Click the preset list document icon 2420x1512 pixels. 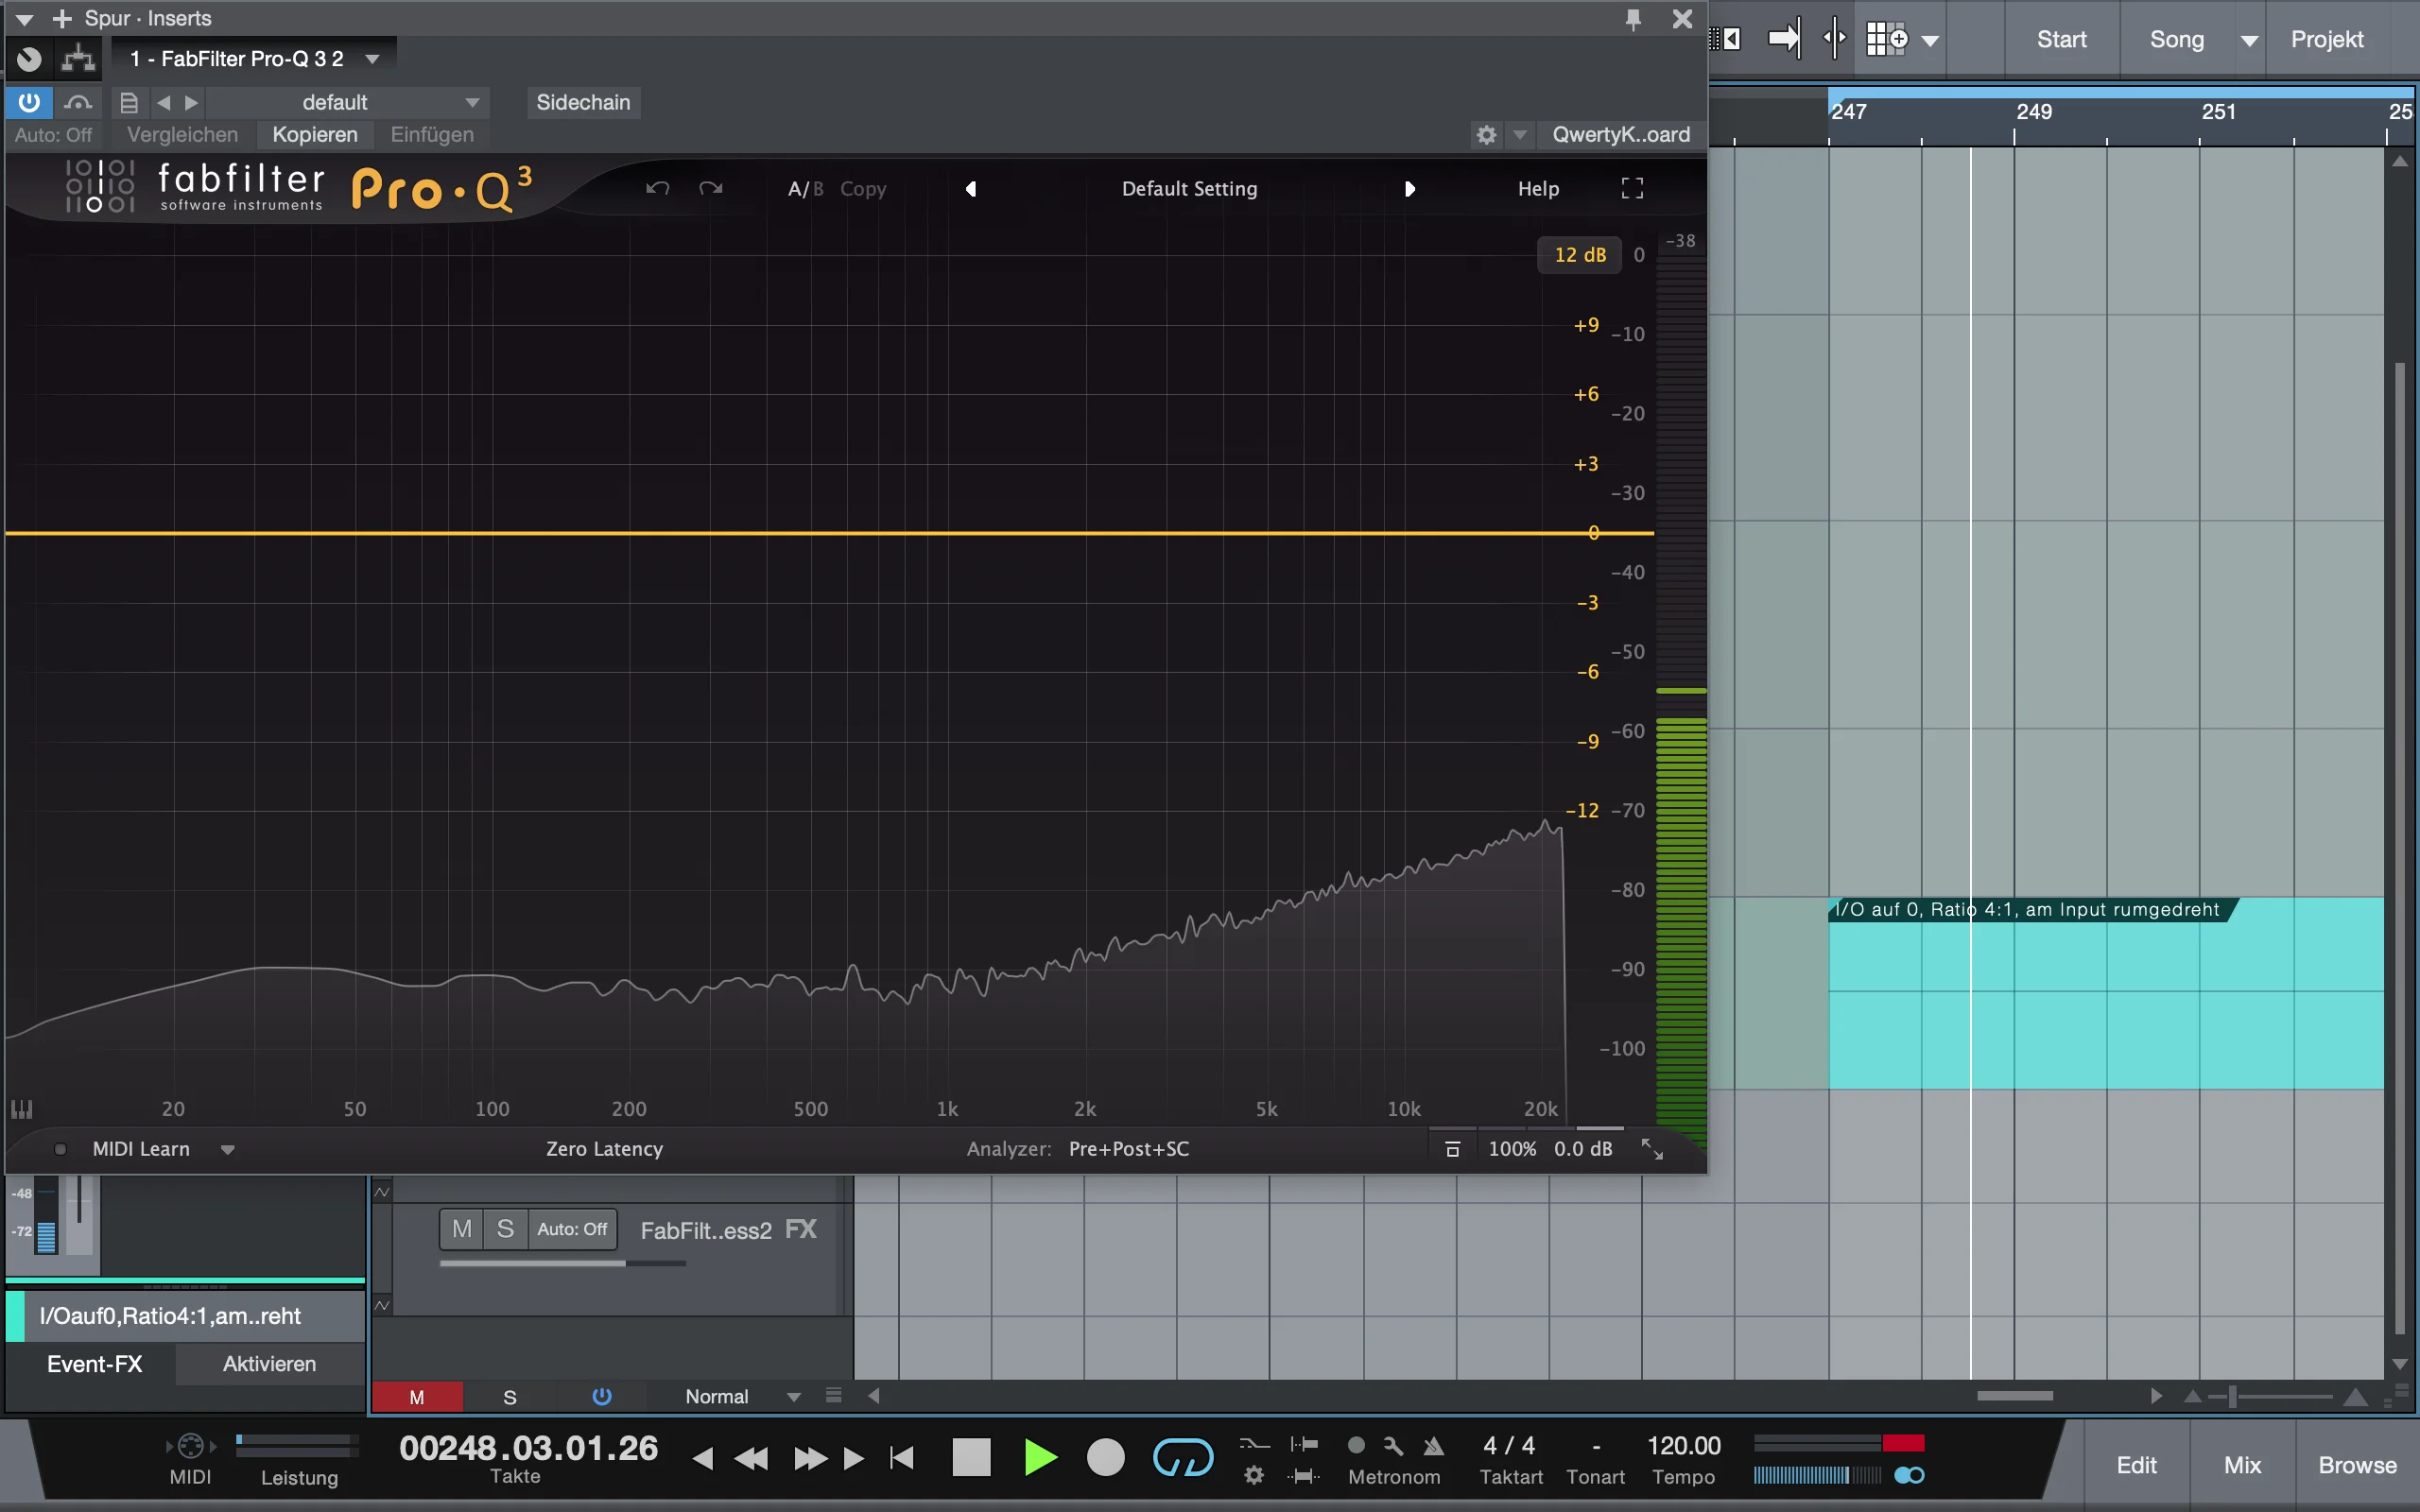(x=129, y=102)
